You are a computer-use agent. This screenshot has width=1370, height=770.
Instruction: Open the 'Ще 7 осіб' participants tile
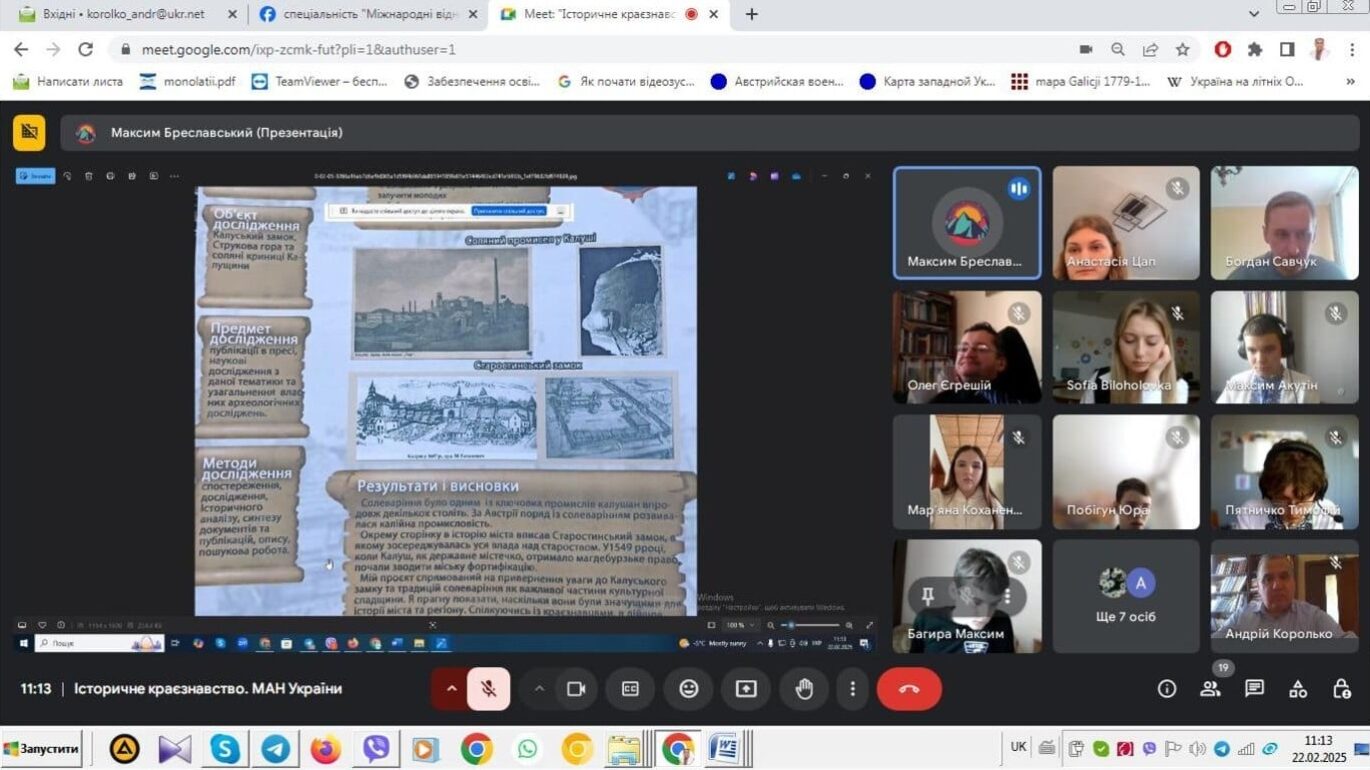coord(1125,597)
